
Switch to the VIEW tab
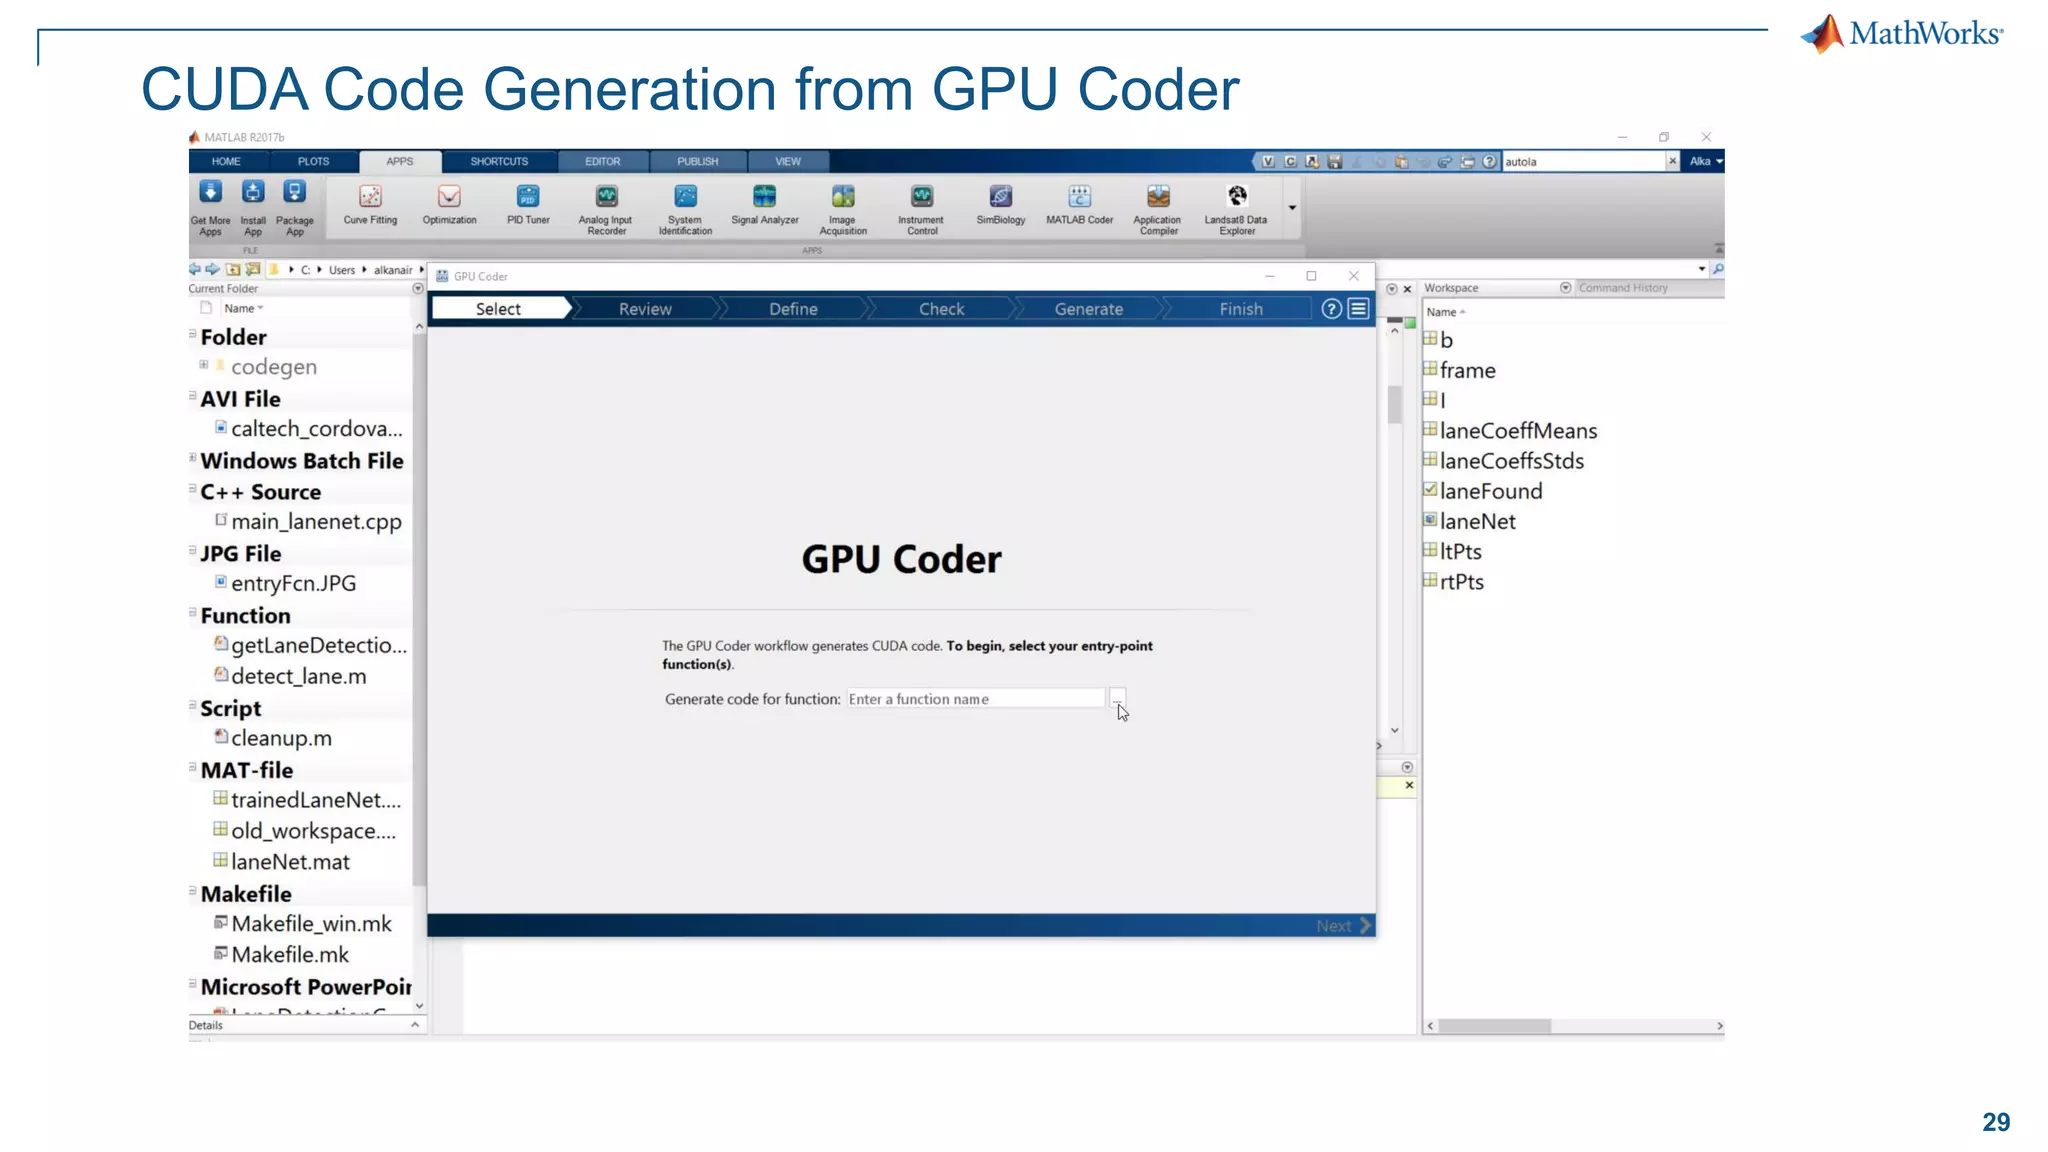click(x=788, y=161)
